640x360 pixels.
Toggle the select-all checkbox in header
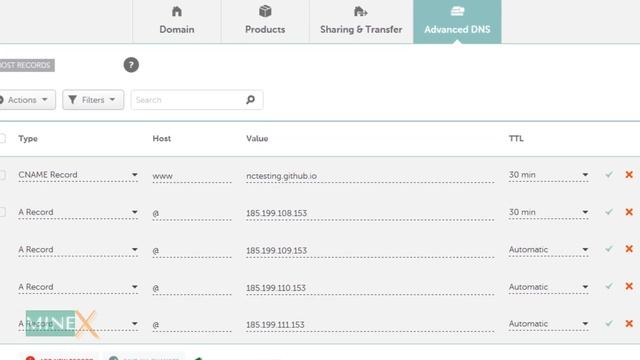point(2,138)
